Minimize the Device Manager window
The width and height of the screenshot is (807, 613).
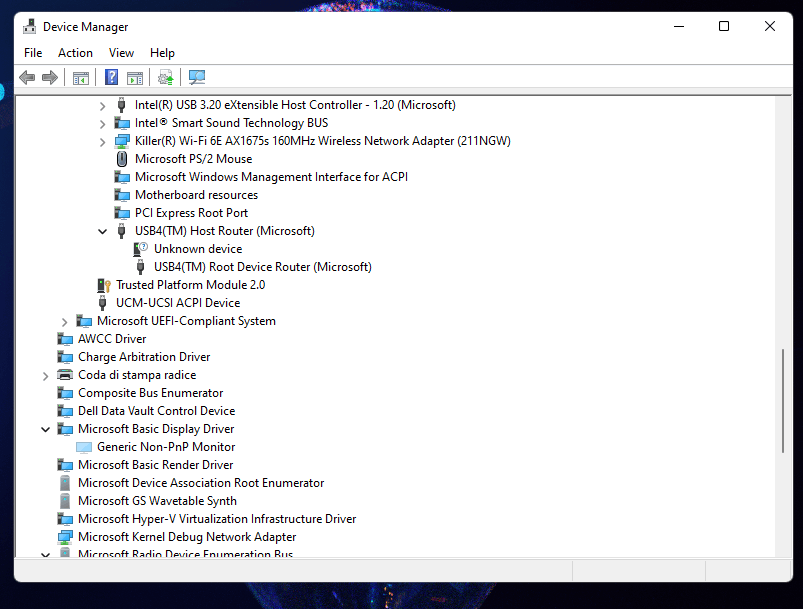[x=679, y=26]
